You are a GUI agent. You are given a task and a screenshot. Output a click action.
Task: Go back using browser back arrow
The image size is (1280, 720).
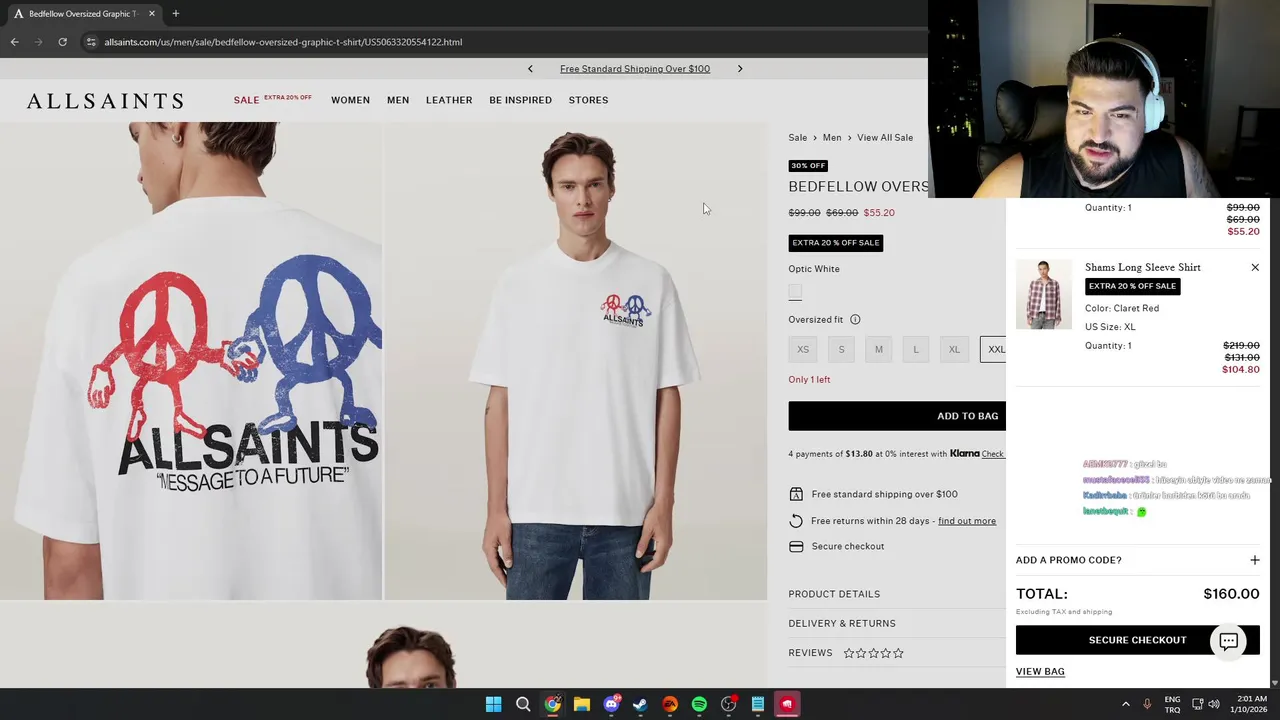click(14, 42)
